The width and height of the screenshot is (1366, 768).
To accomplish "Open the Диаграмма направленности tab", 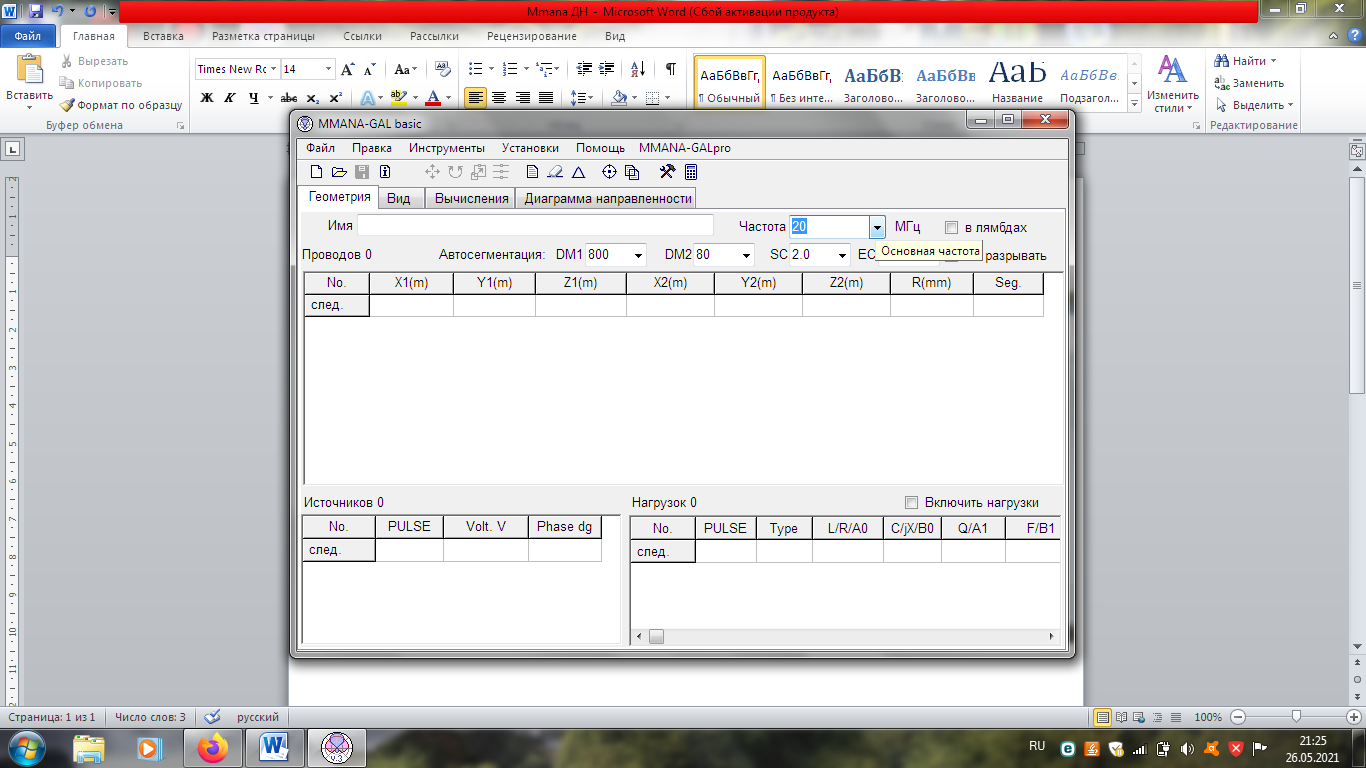I will pos(608,198).
